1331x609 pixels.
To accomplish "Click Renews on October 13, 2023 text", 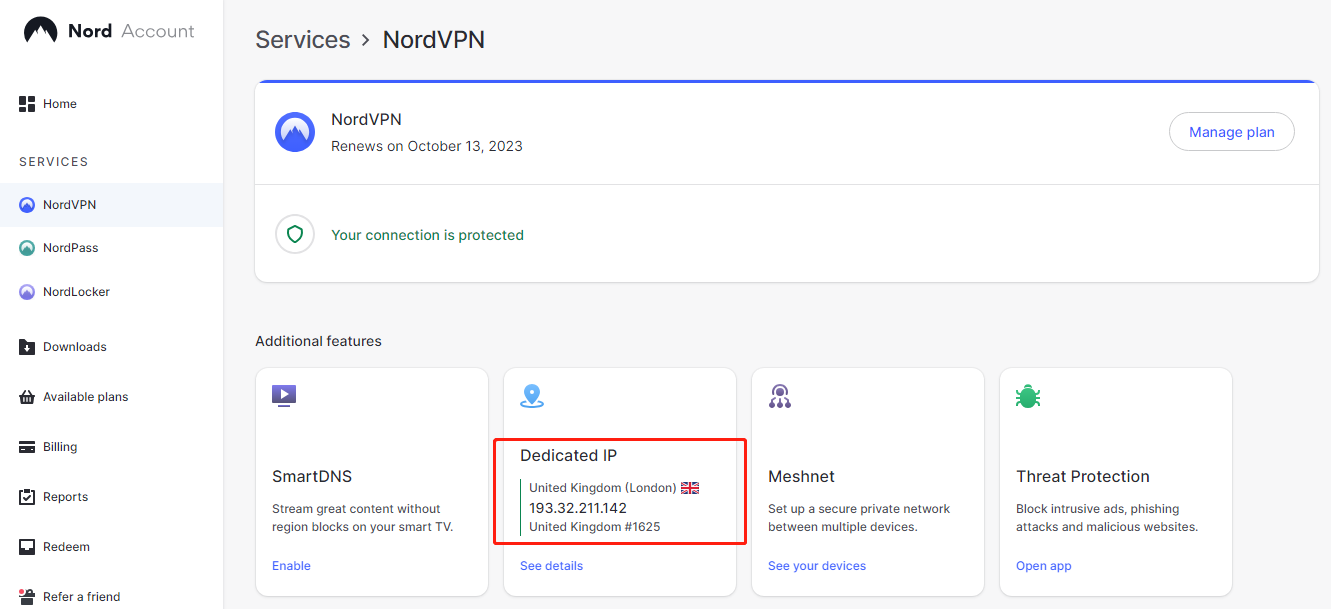I will coord(427,146).
